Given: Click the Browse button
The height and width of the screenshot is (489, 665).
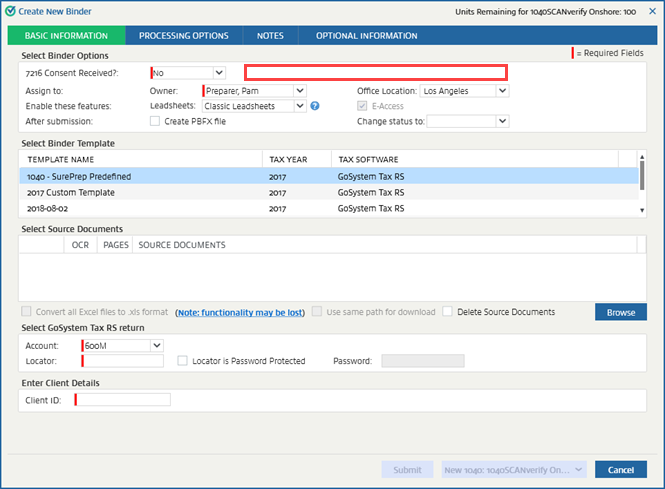Looking at the screenshot, I should pos(620,312).
